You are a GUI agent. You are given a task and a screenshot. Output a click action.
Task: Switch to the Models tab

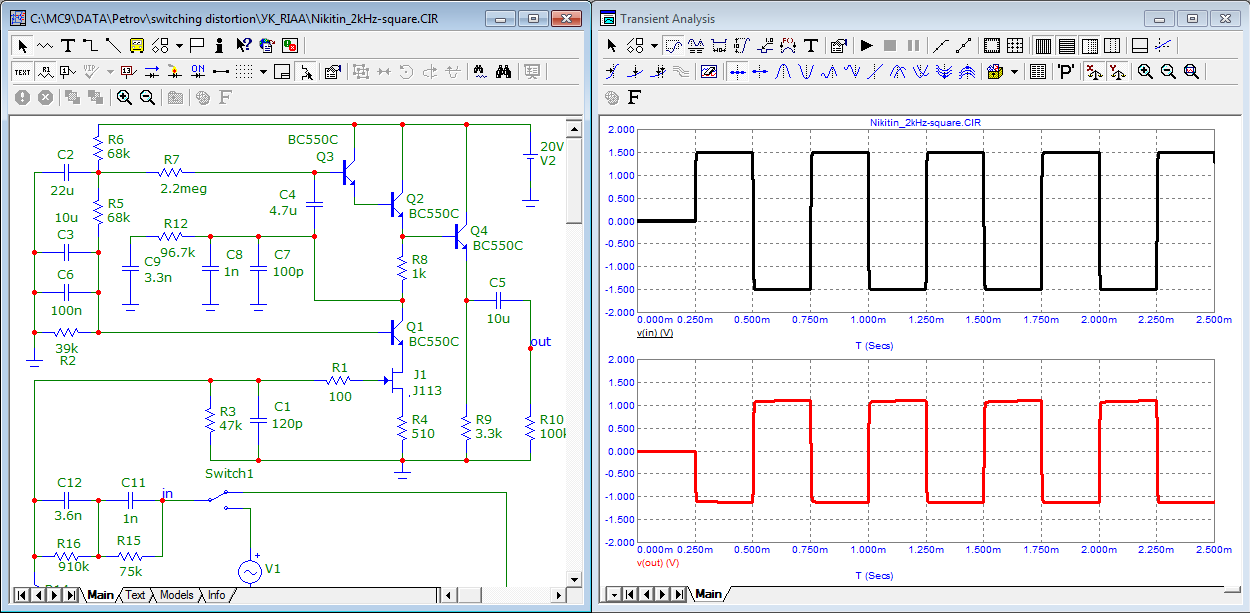(x=177, y=595)
